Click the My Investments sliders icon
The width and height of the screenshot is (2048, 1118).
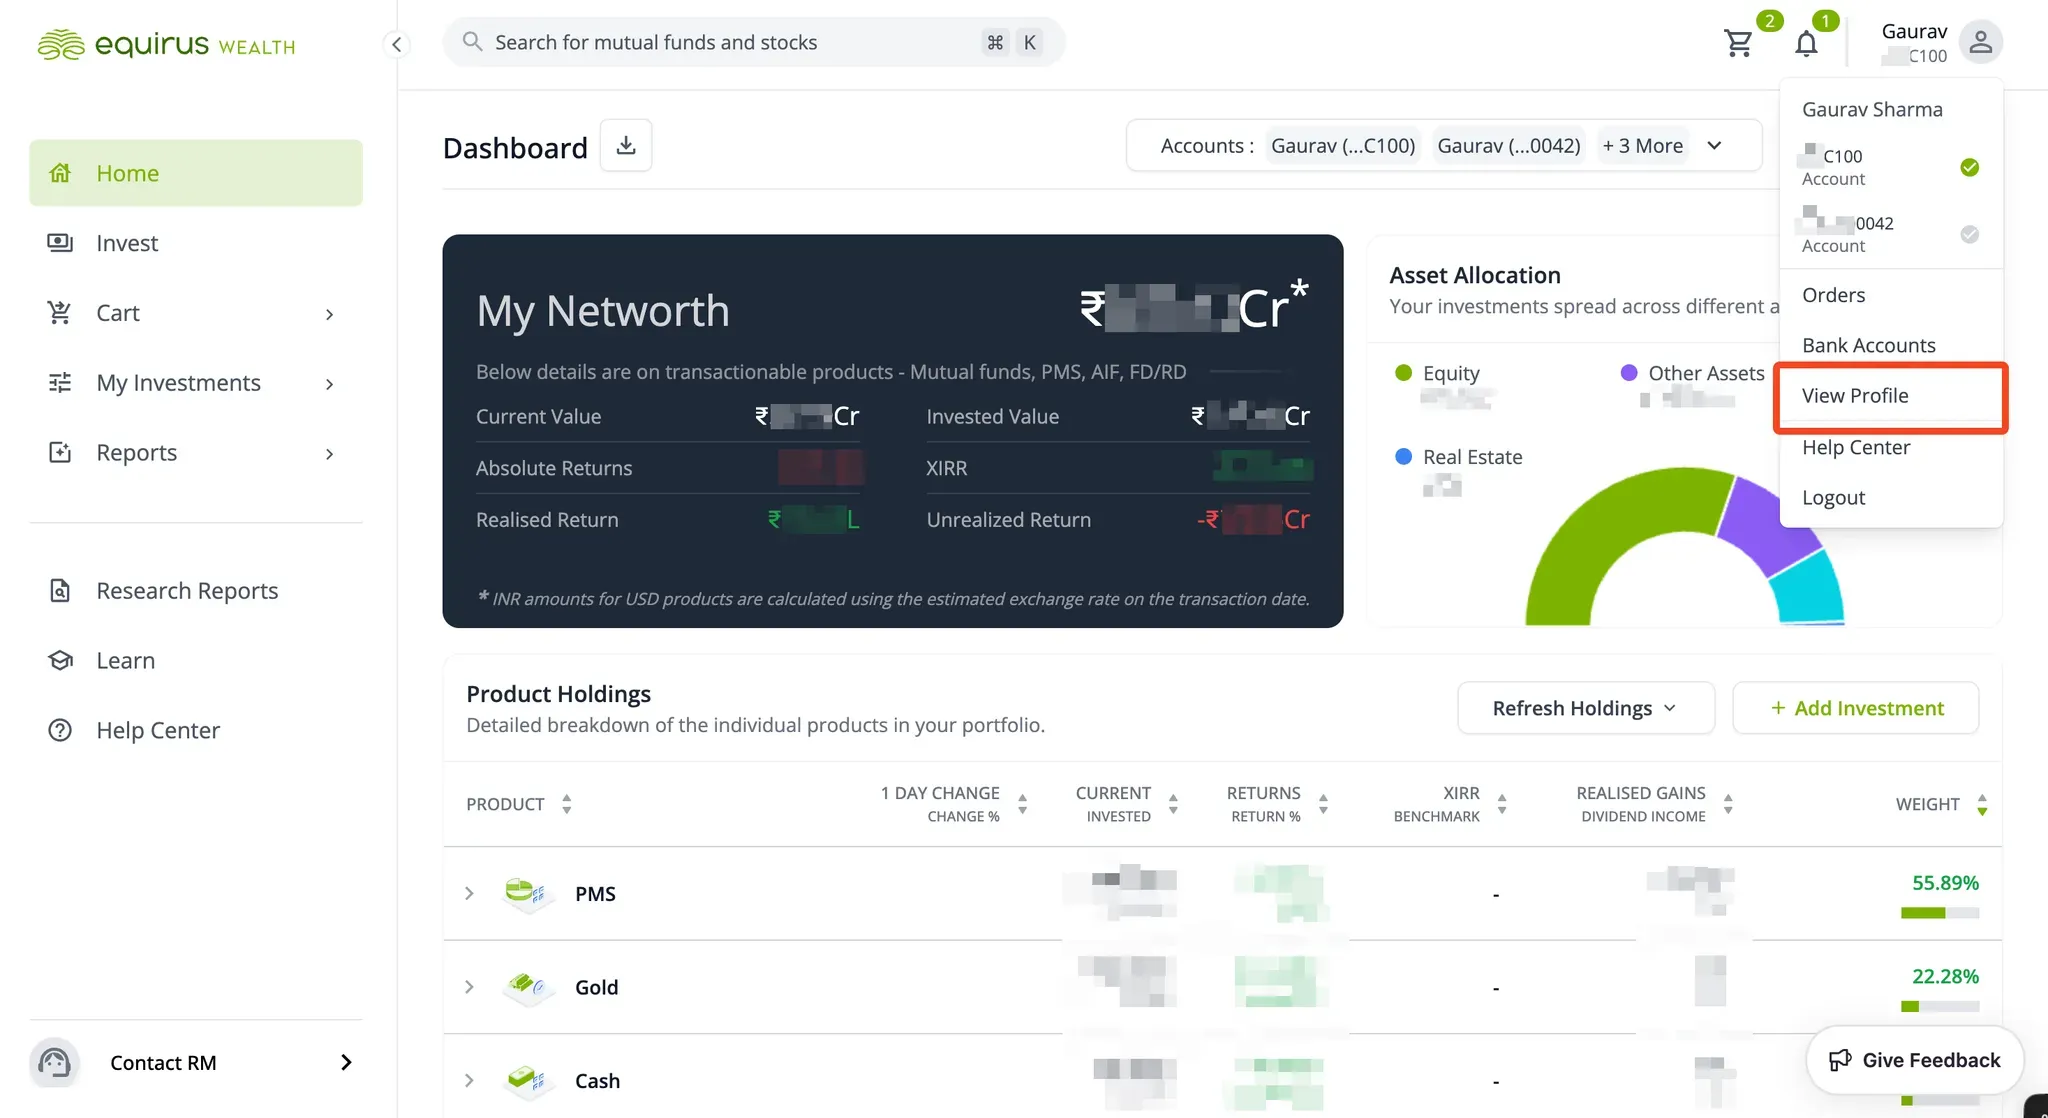(x=60, y=383)
